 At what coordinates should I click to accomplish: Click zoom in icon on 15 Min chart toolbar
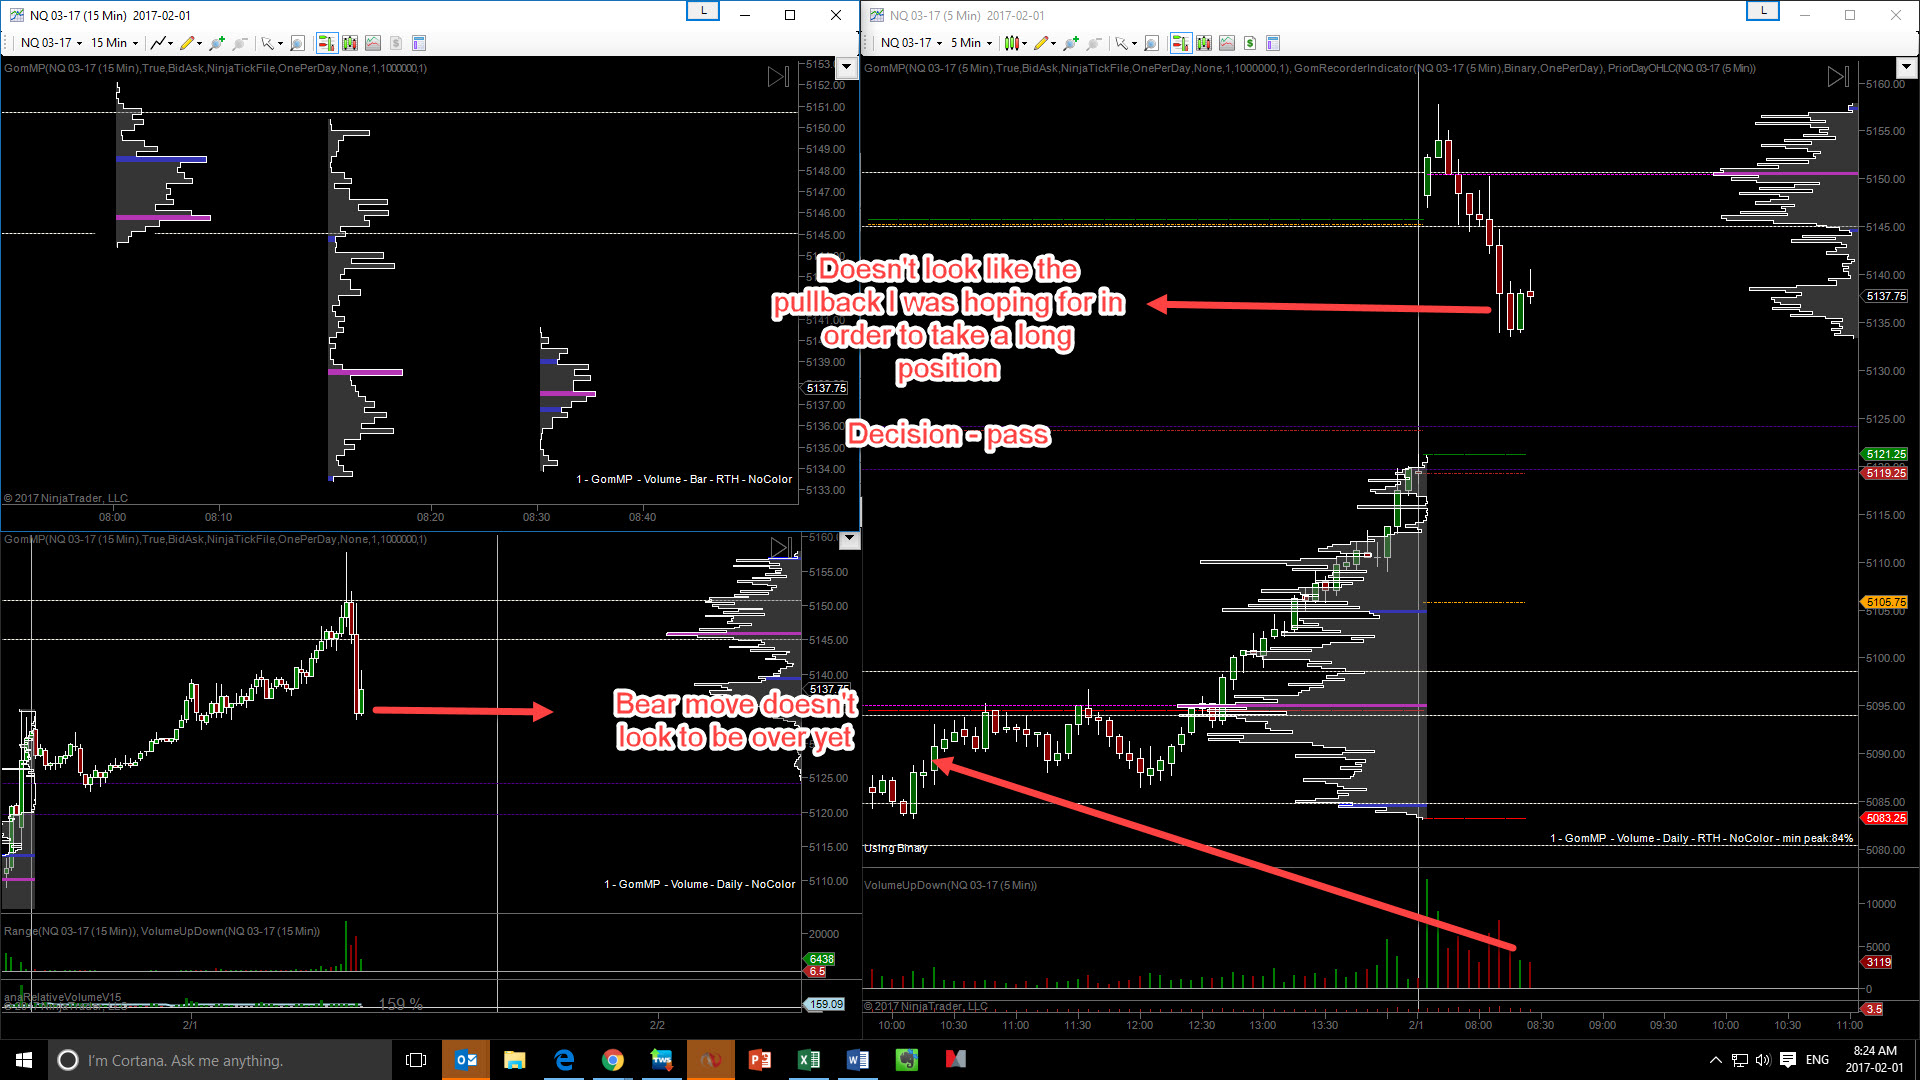click(217, 43)
